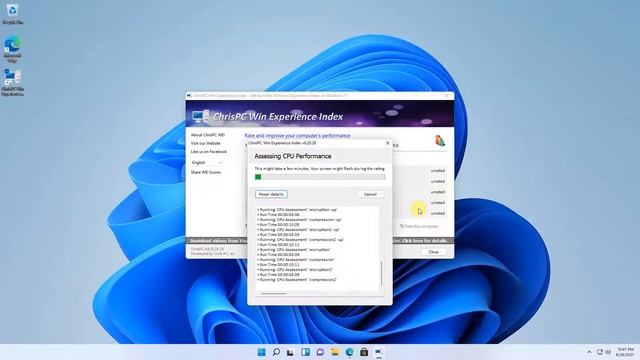Open the taskbar clock and date
This screenshot has width=640, height=360.
coord(625,352)
